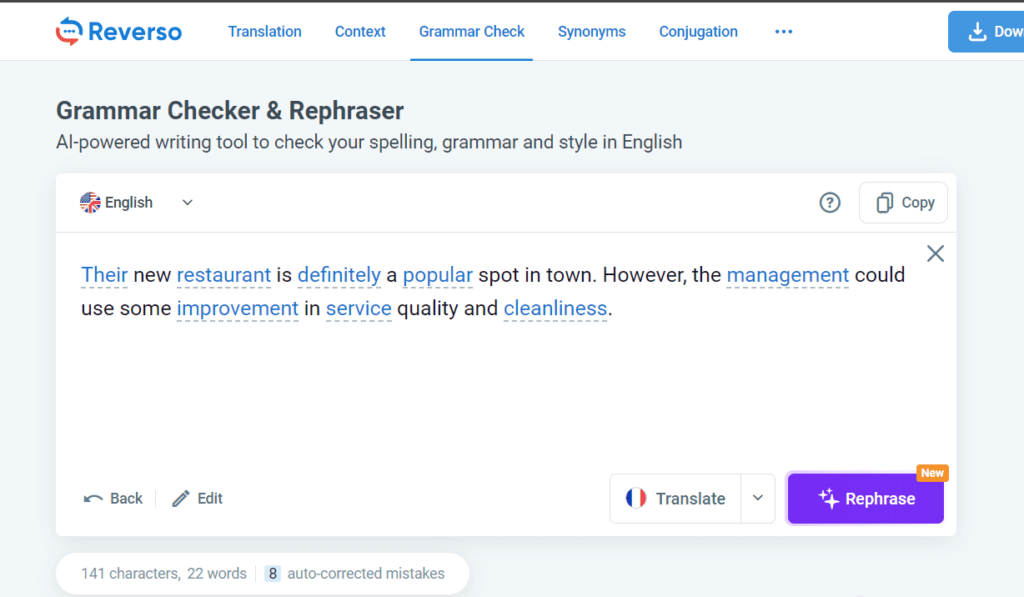Open the ellipsis overflow menu
Screen dimensions: 1024x597
coord(783,32)
